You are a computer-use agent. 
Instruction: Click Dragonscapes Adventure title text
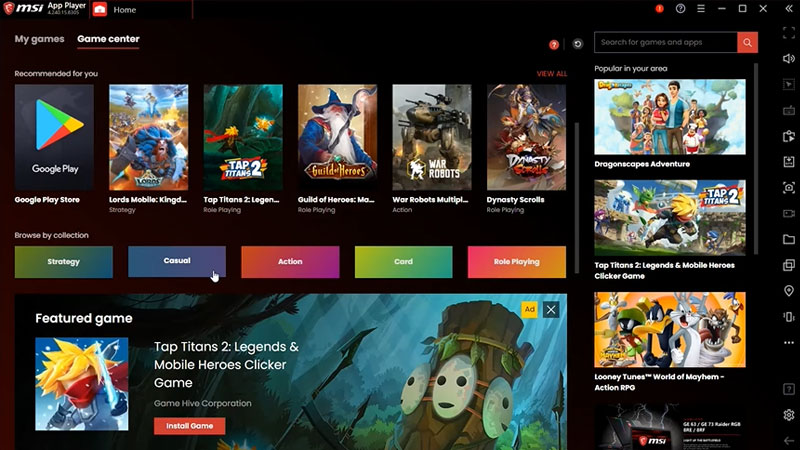[x=642, y=164]
